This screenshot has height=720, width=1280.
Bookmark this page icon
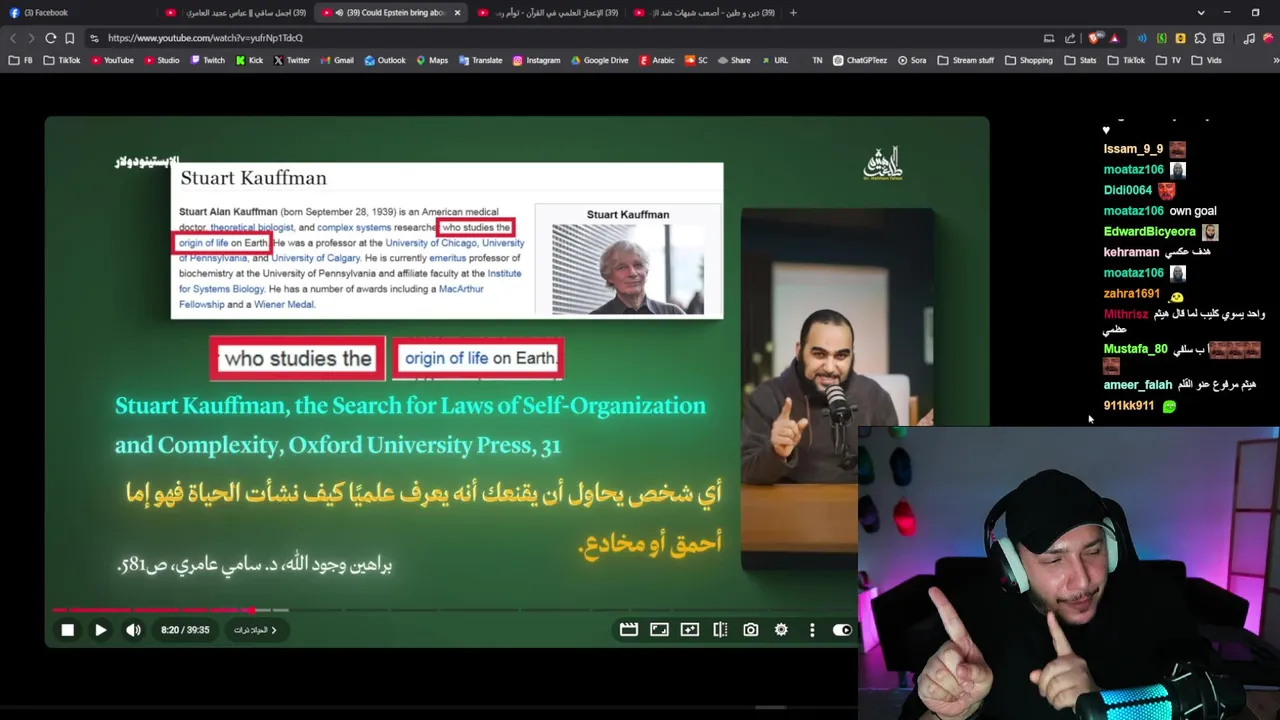(x=69, y=38)
